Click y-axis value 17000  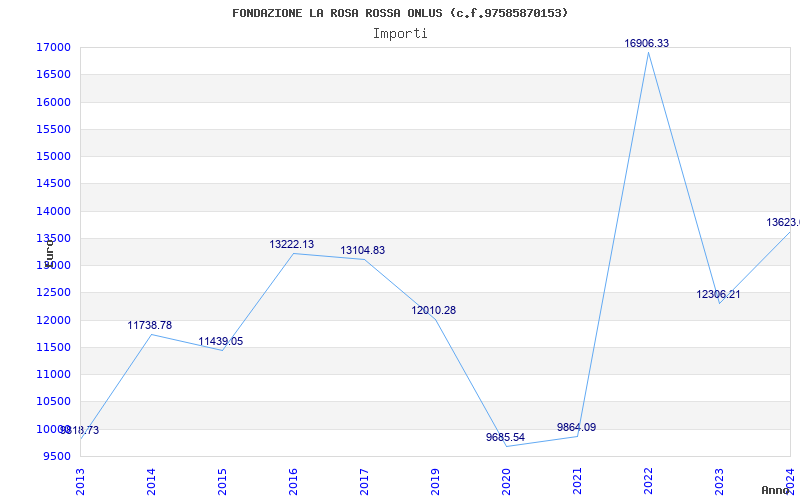click(53, 47)
